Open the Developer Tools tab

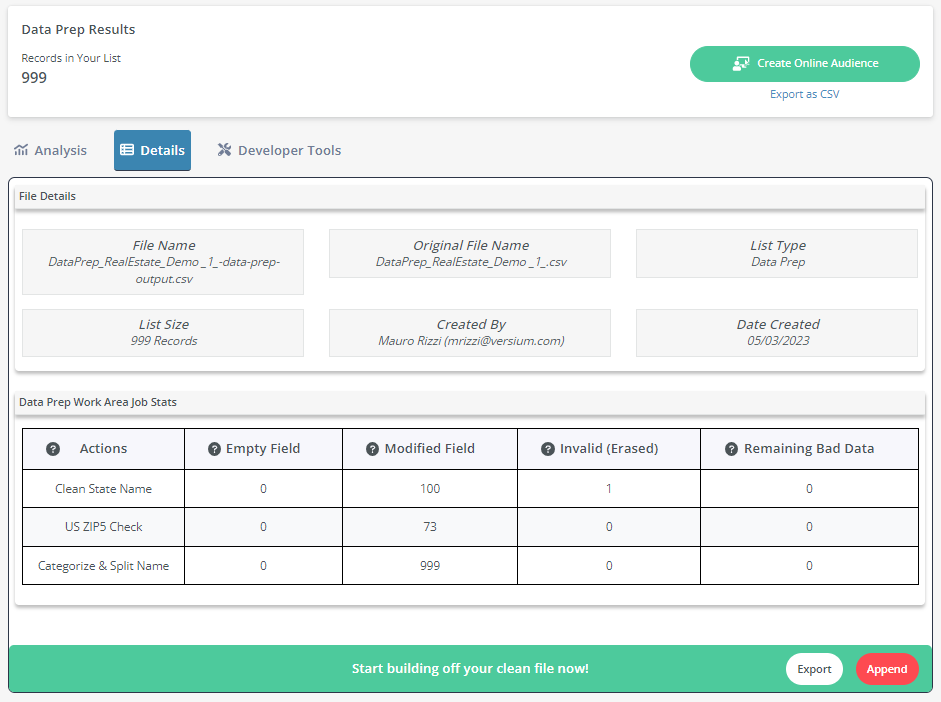(279, 151)
